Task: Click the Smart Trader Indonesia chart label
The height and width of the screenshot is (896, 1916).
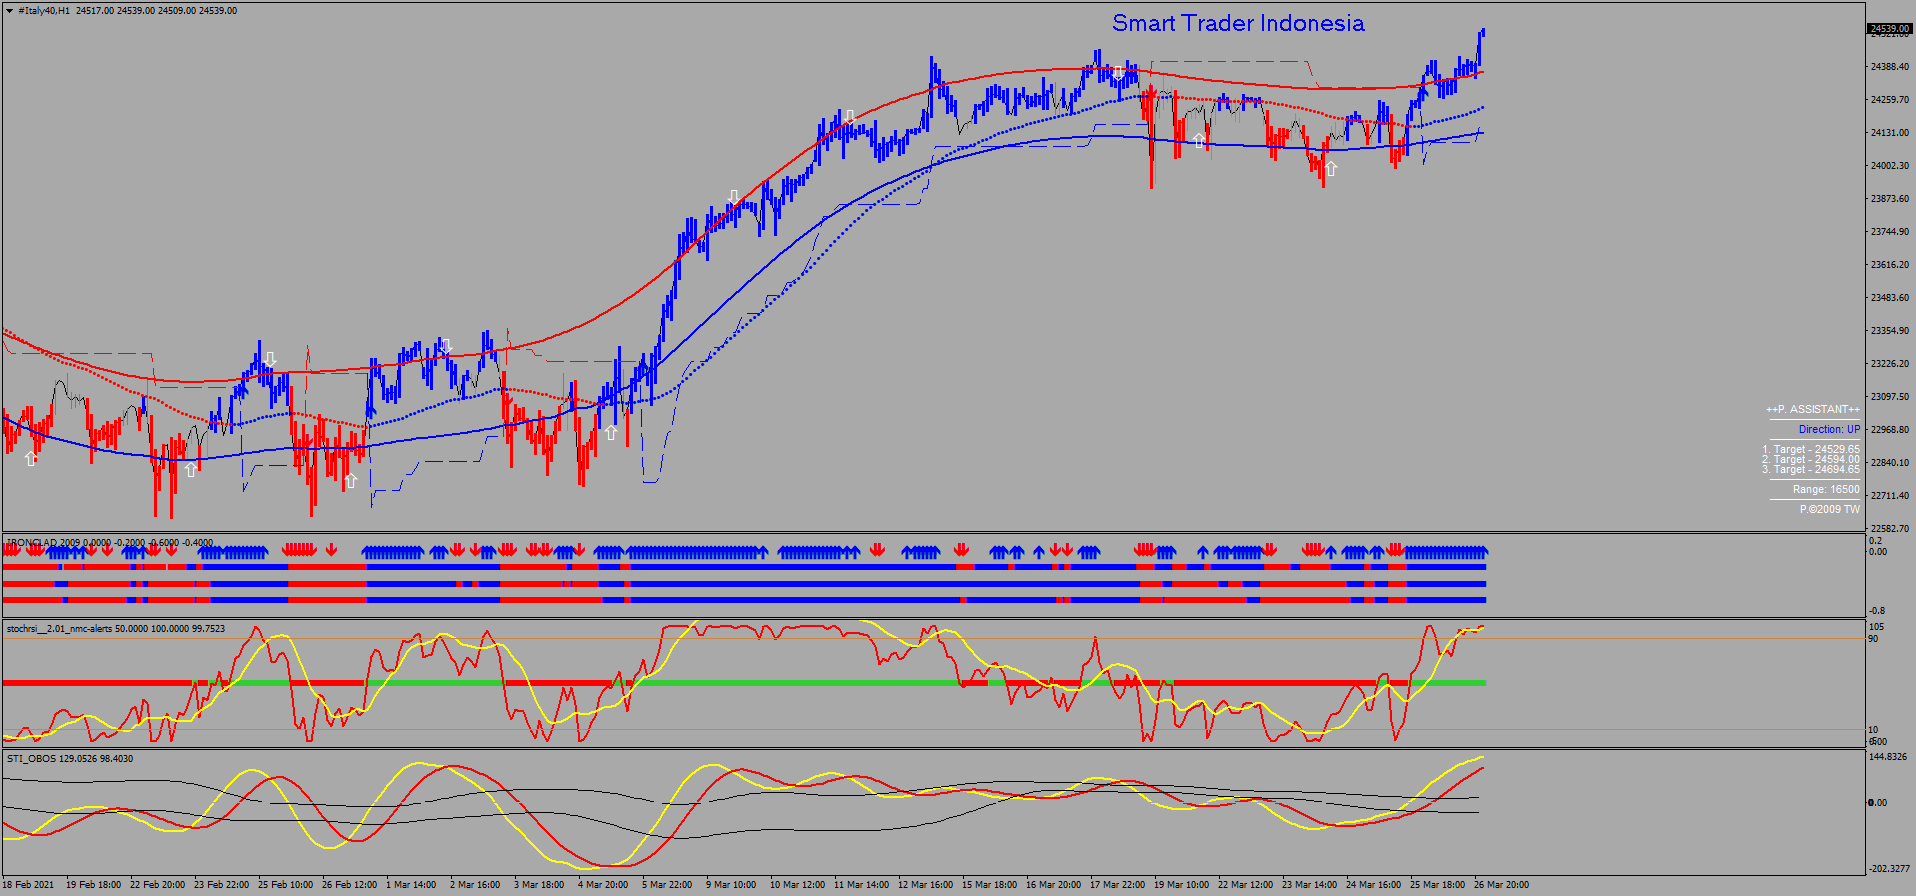Action: click(1238, 23)
